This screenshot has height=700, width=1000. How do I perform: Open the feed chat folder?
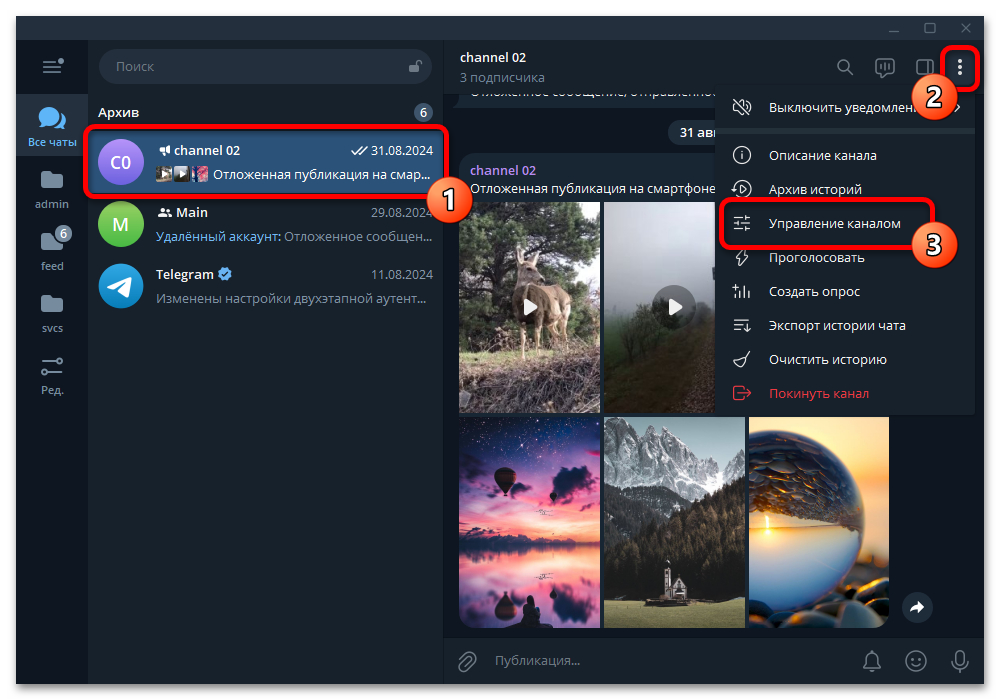tap(52, 251)
